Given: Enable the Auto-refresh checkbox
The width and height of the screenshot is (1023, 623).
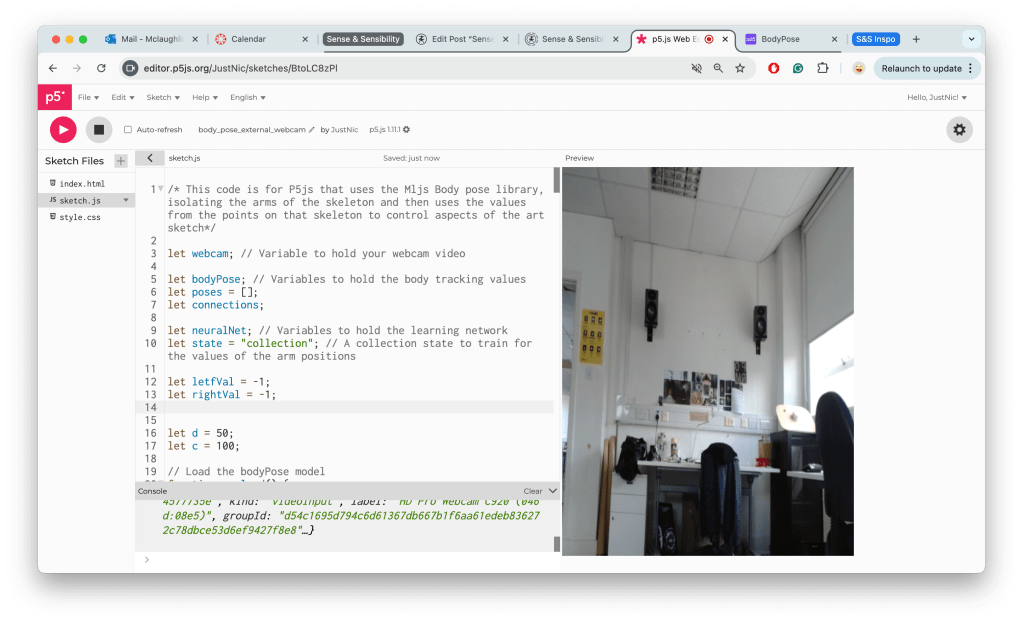Looking at the screenshot, I should pyautogui.click(x=128, y=130).
